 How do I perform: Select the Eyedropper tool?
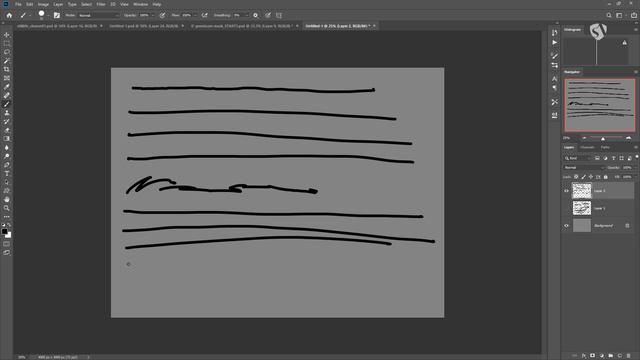click(7, 87)
